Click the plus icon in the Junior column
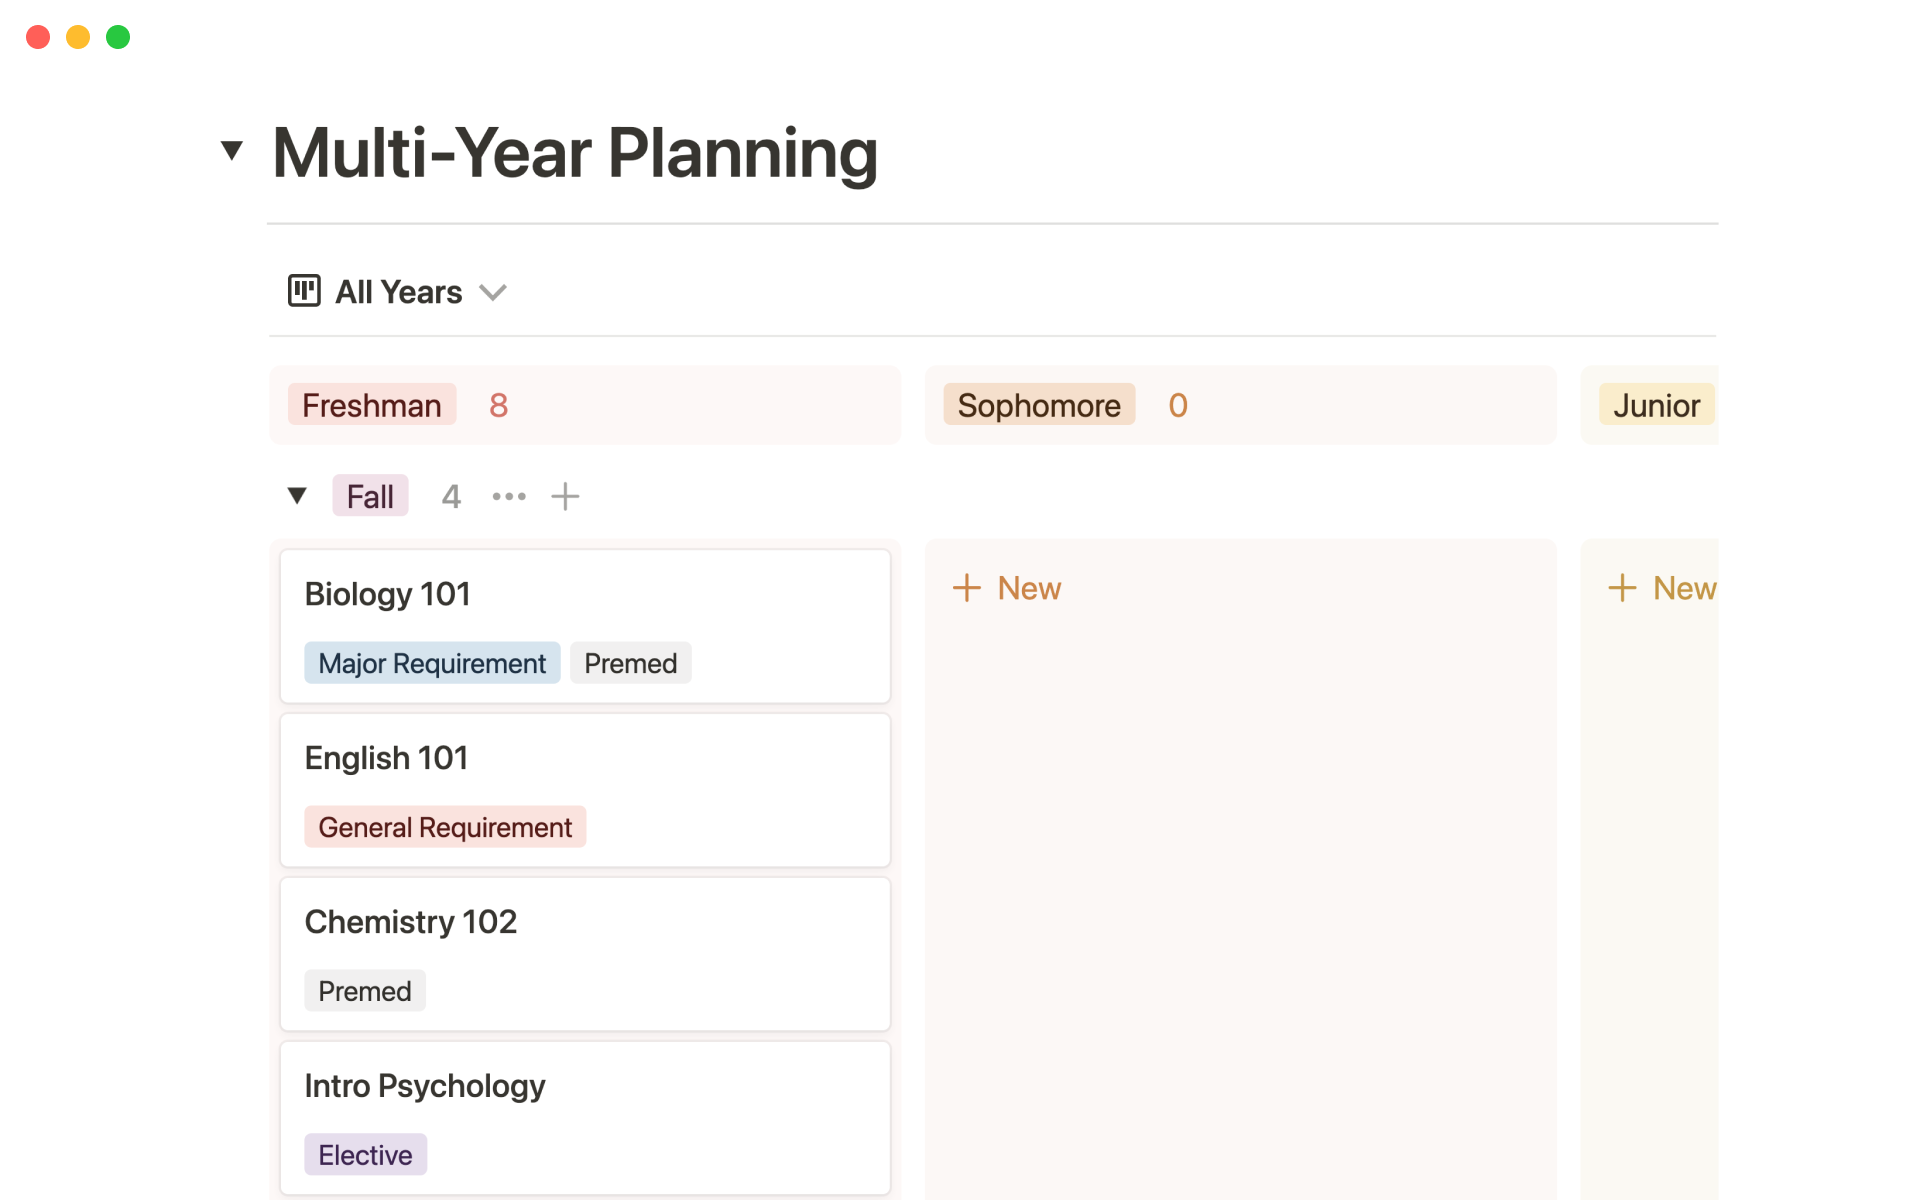The image size is (1920, 1200). click(1622, 588)
